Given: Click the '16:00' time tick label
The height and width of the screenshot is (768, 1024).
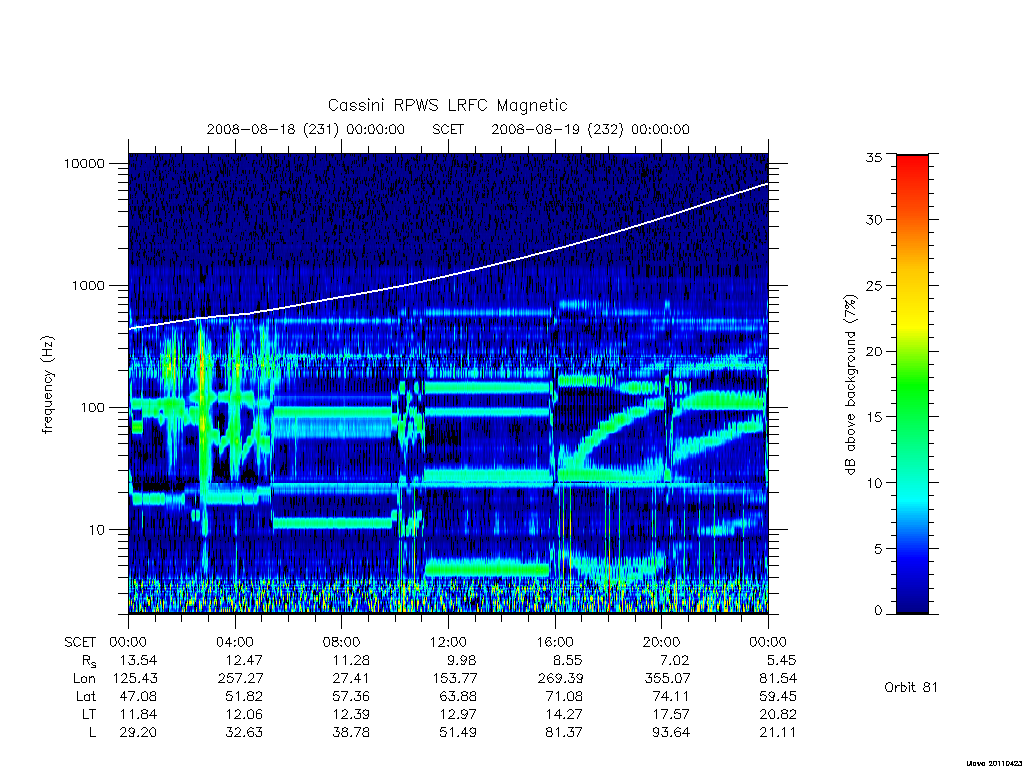Looking at the screenshot, I should [555, 642].
